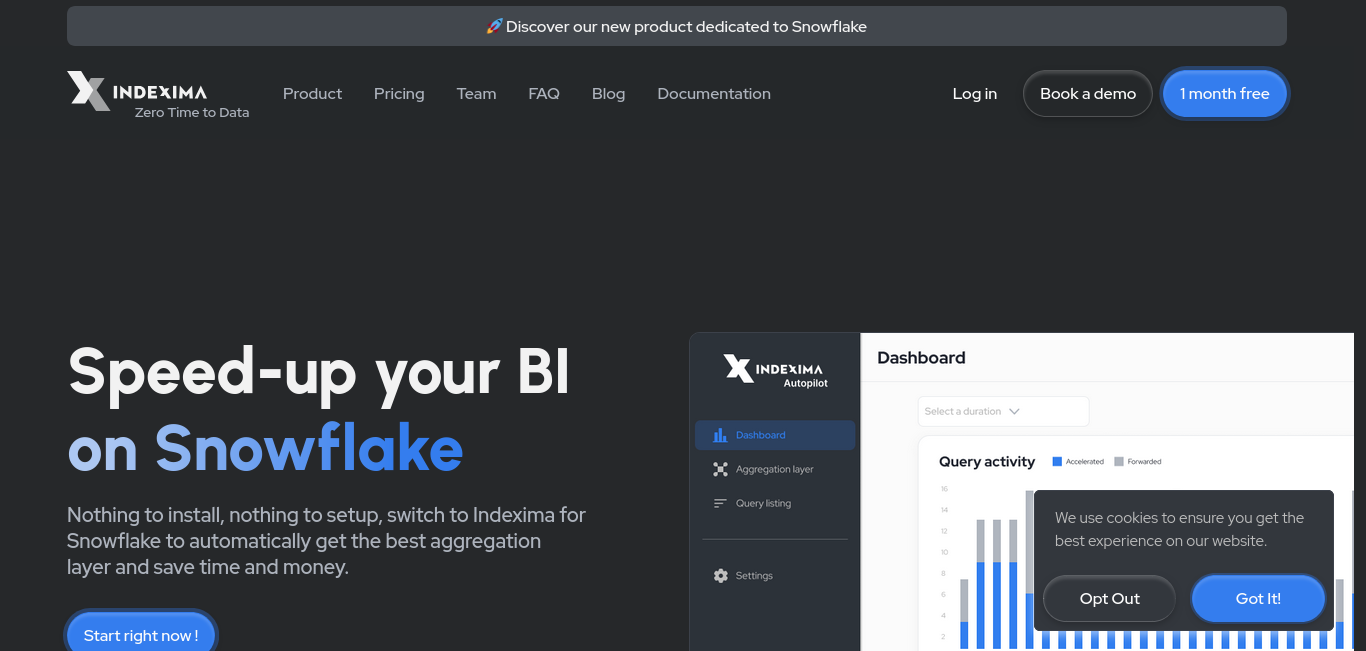The image size is (1366, 651).
Task: Click the Zero Time to Data tagline
Action: pos(192,112)
